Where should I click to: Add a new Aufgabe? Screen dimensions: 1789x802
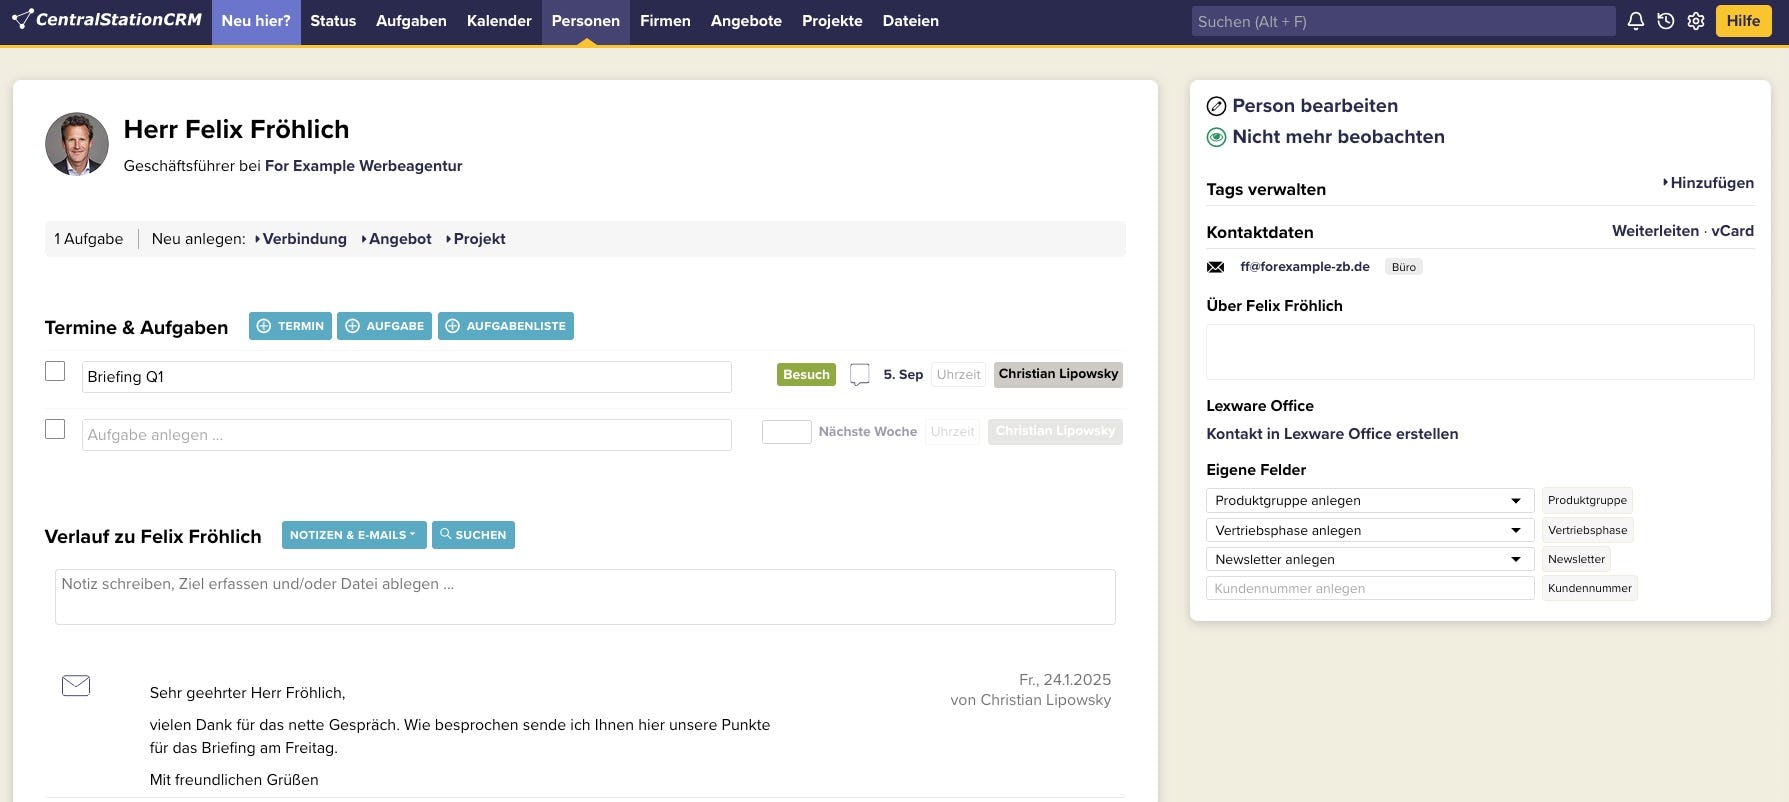pos(384,326)
